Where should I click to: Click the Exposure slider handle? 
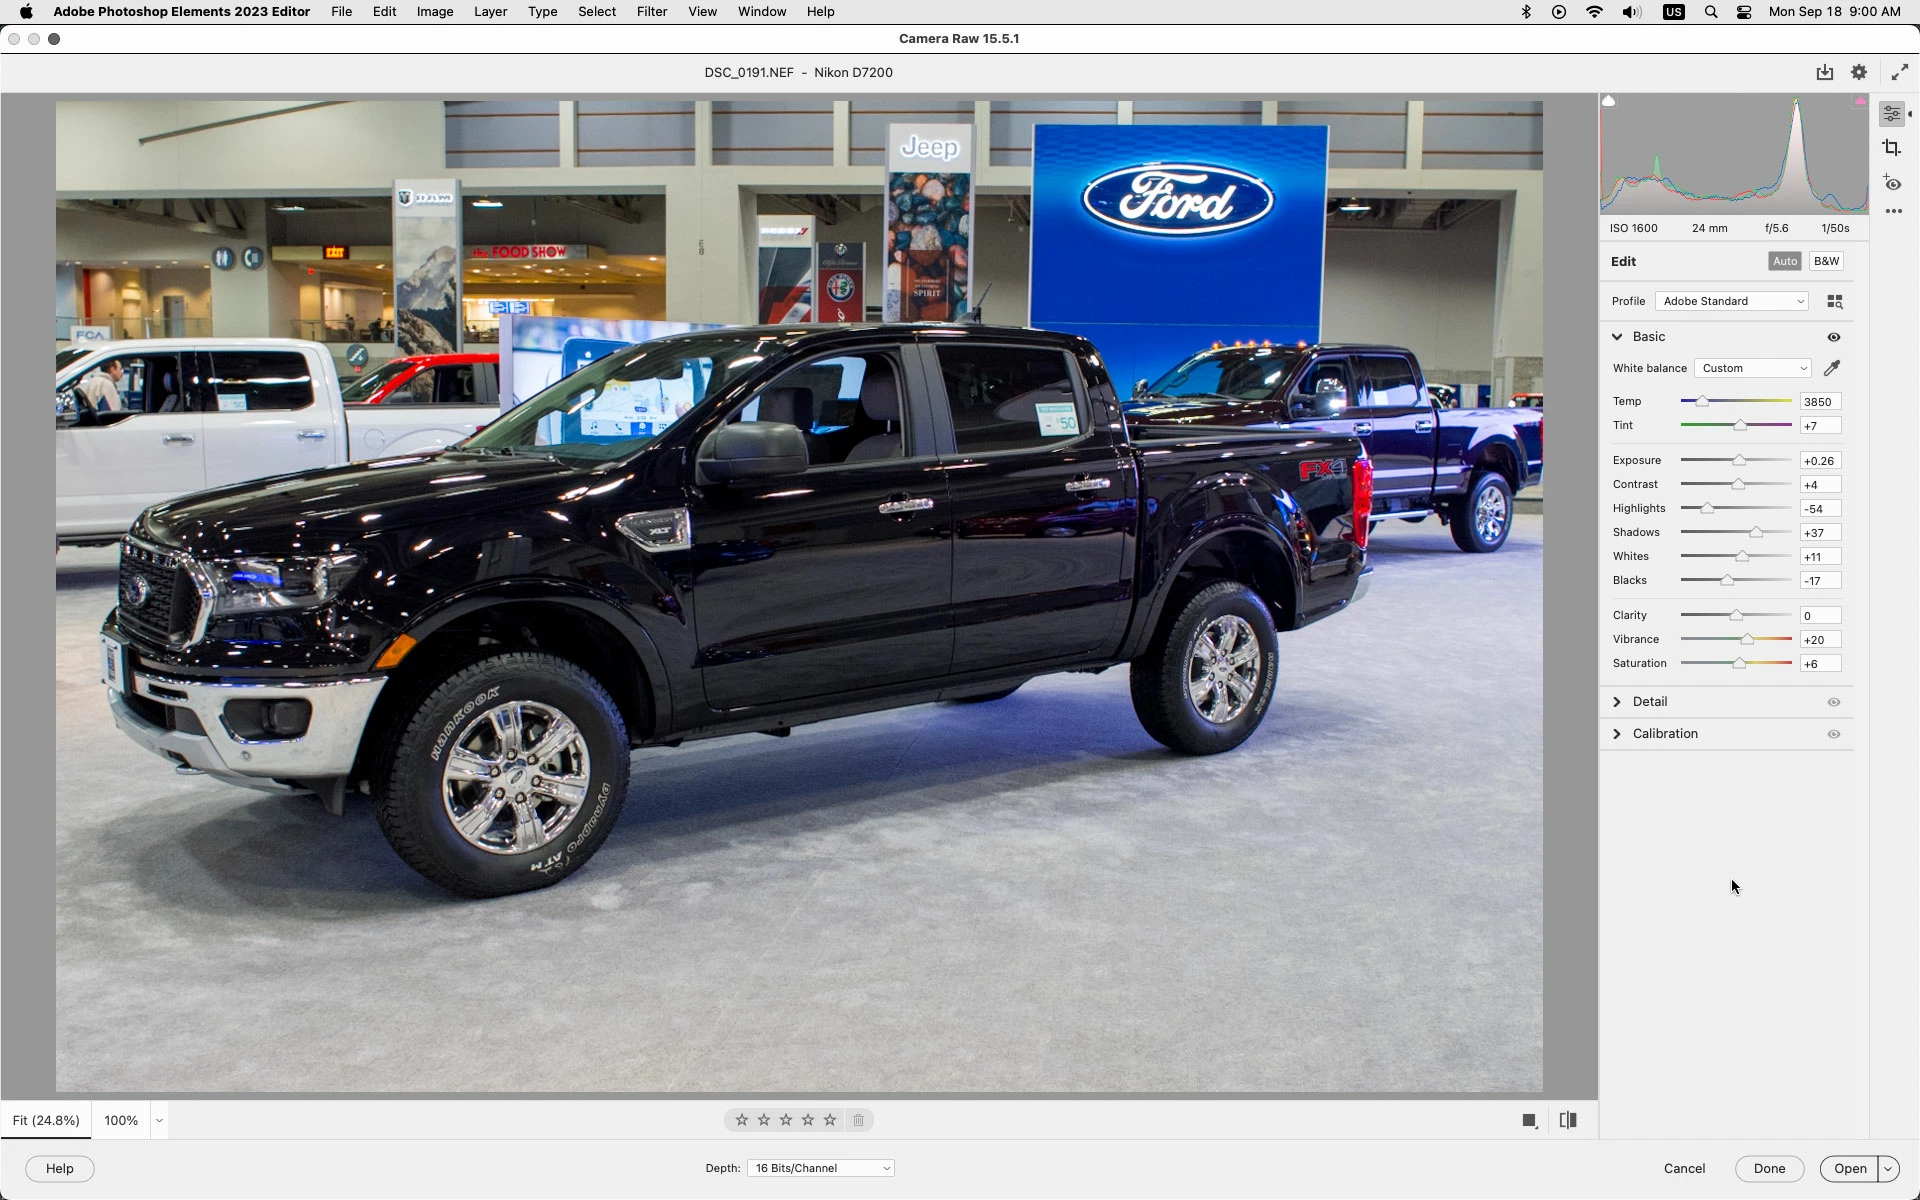pos(1739,461)
